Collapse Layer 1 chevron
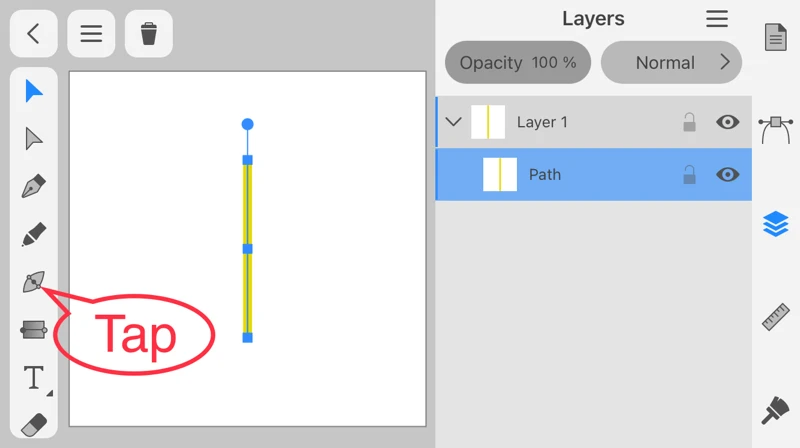Screen dimensions: 800x448 pyautogui.click(x=453, y=122)
